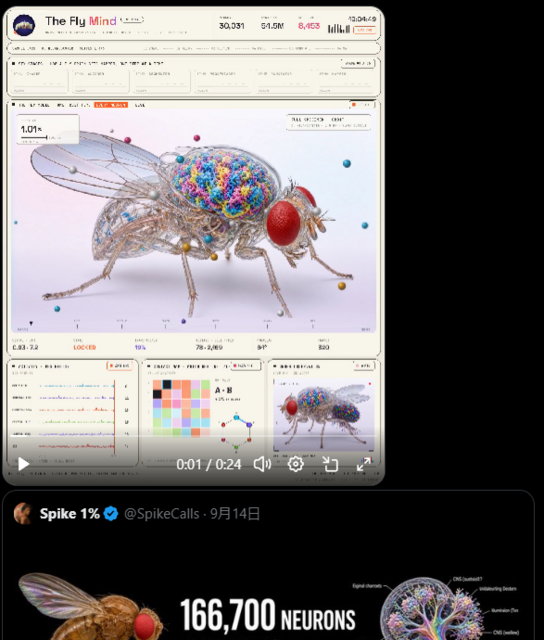Open video settings gear icon

[295, 464]
